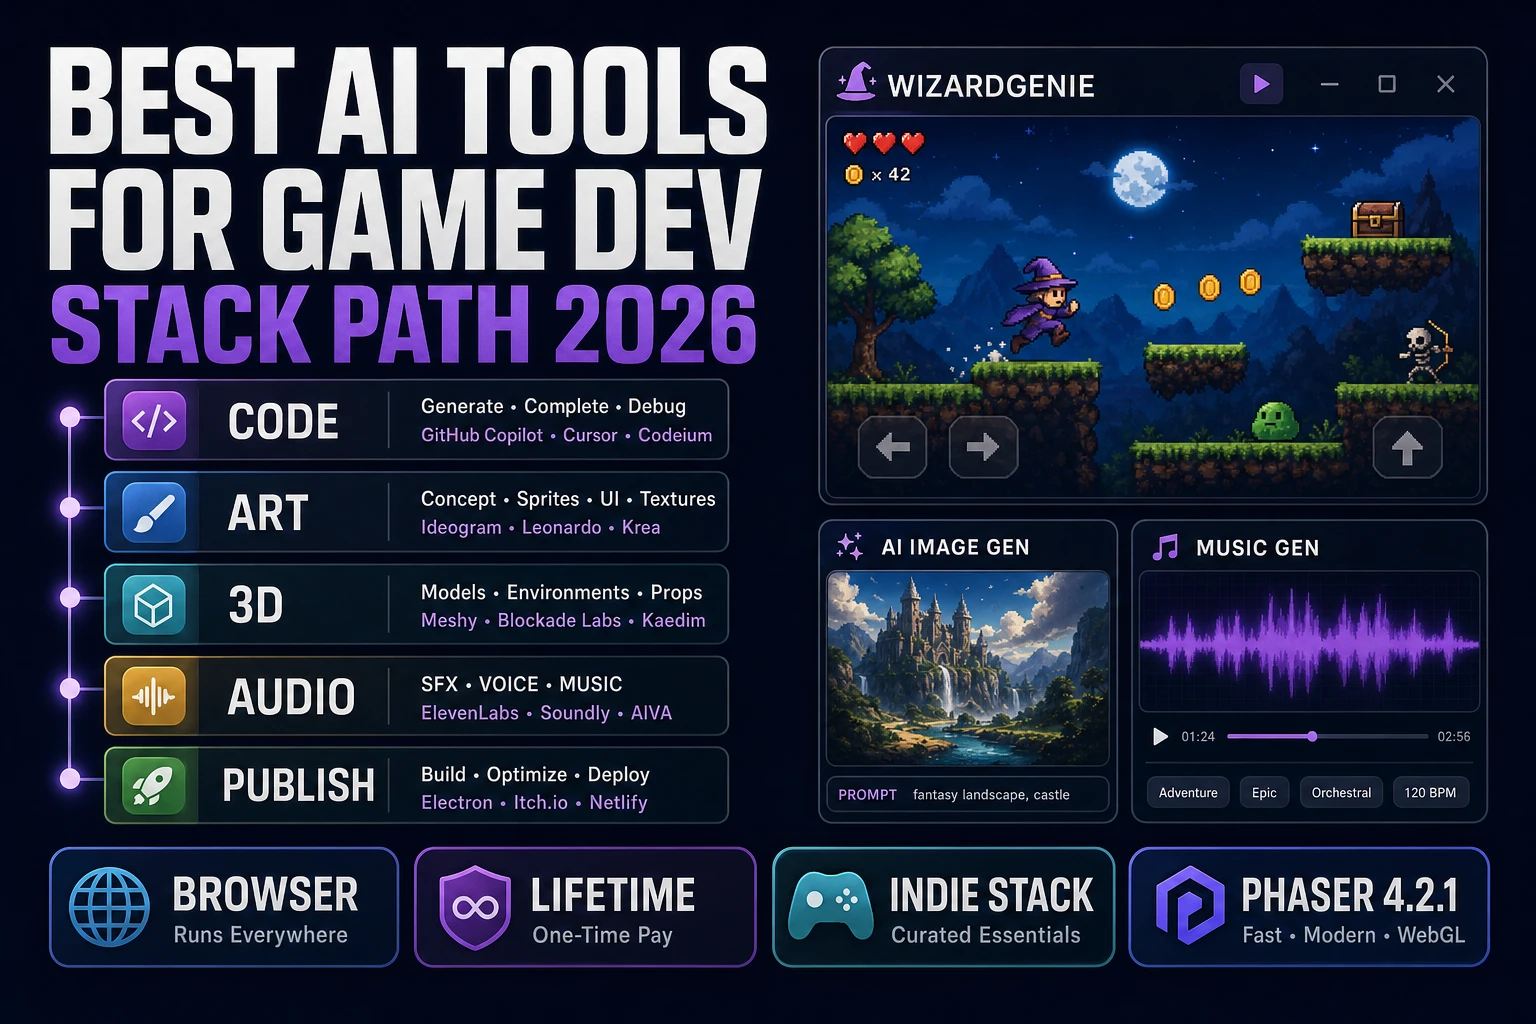Play the music track at 01:24
1536x1024 pixels.
click(x=1160, y=737)
